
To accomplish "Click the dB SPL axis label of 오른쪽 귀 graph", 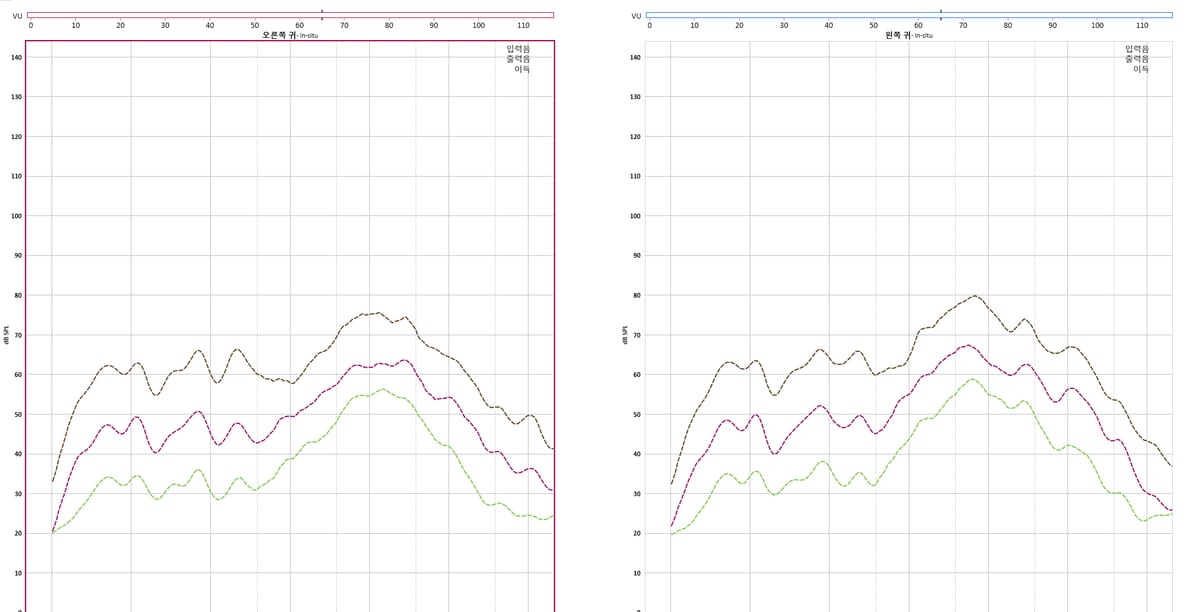I will 8,333.
